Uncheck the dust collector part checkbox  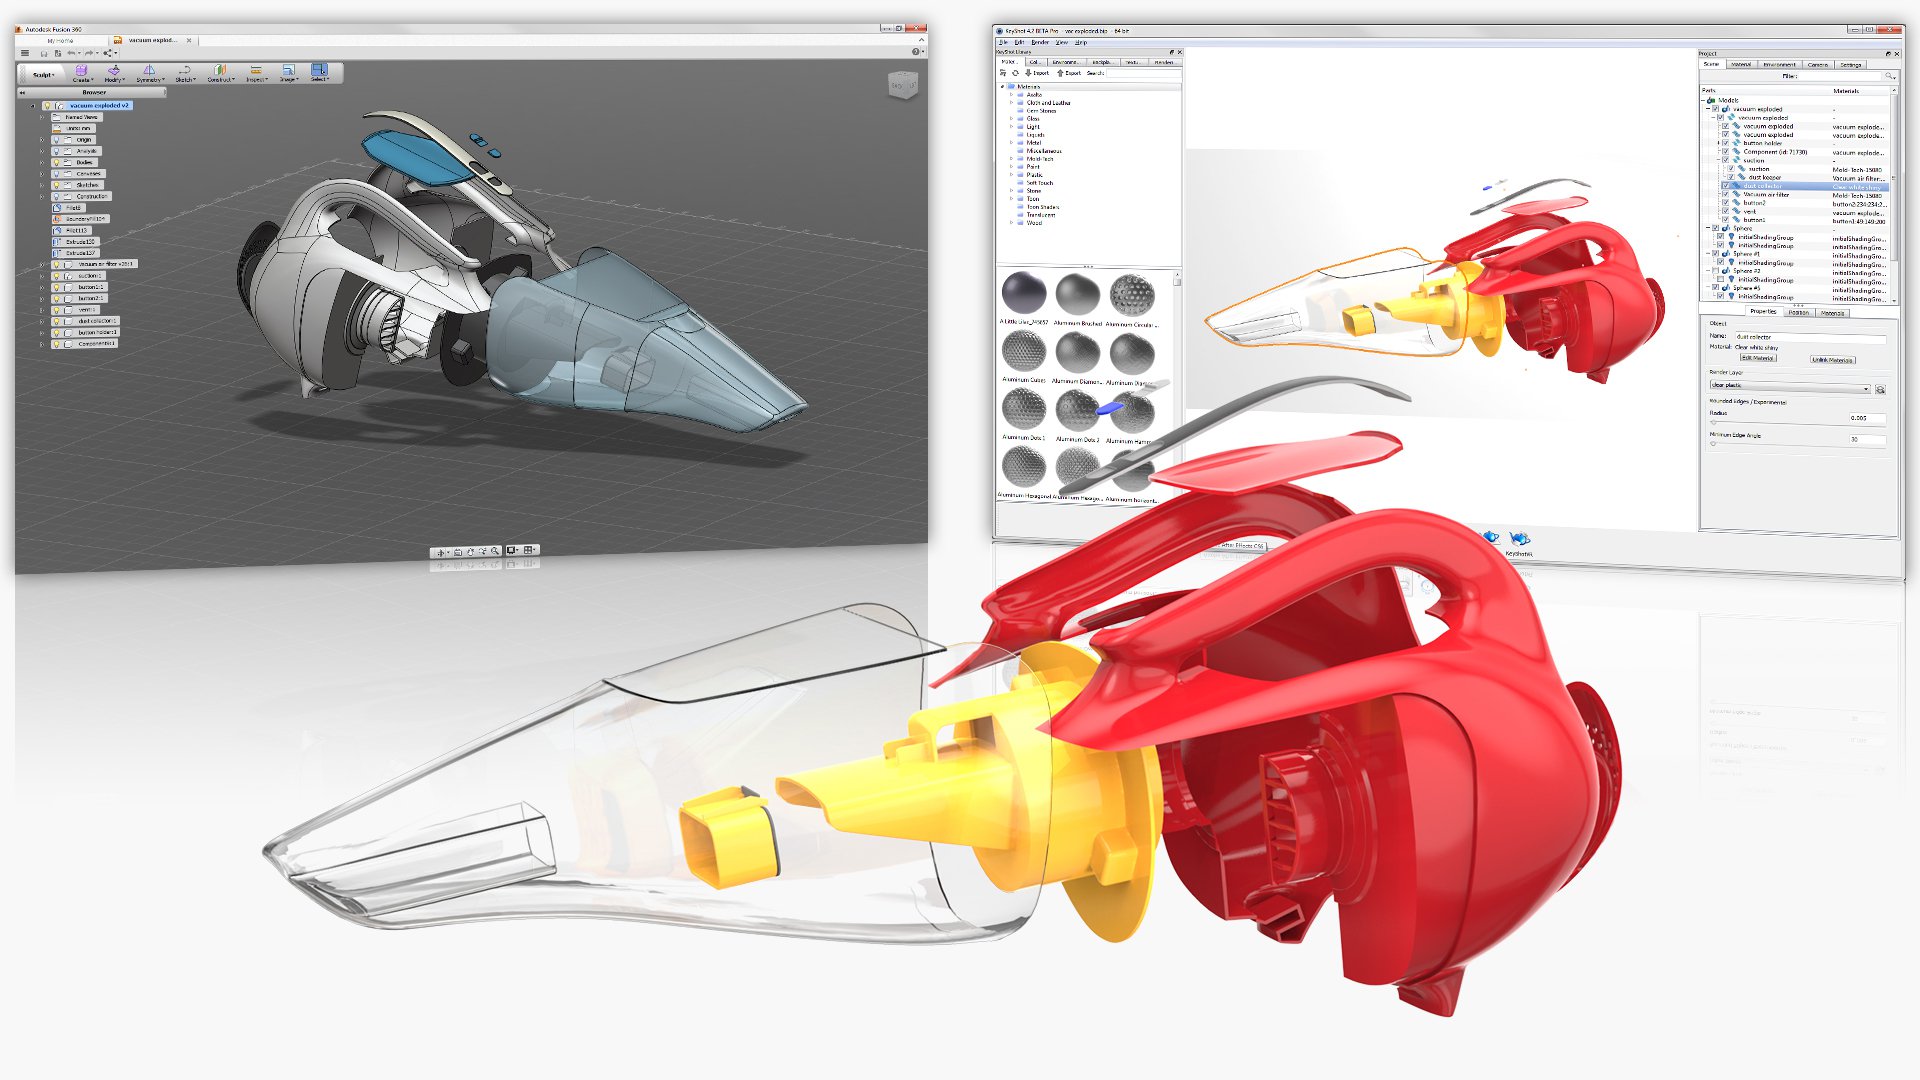pos(1726,186)
